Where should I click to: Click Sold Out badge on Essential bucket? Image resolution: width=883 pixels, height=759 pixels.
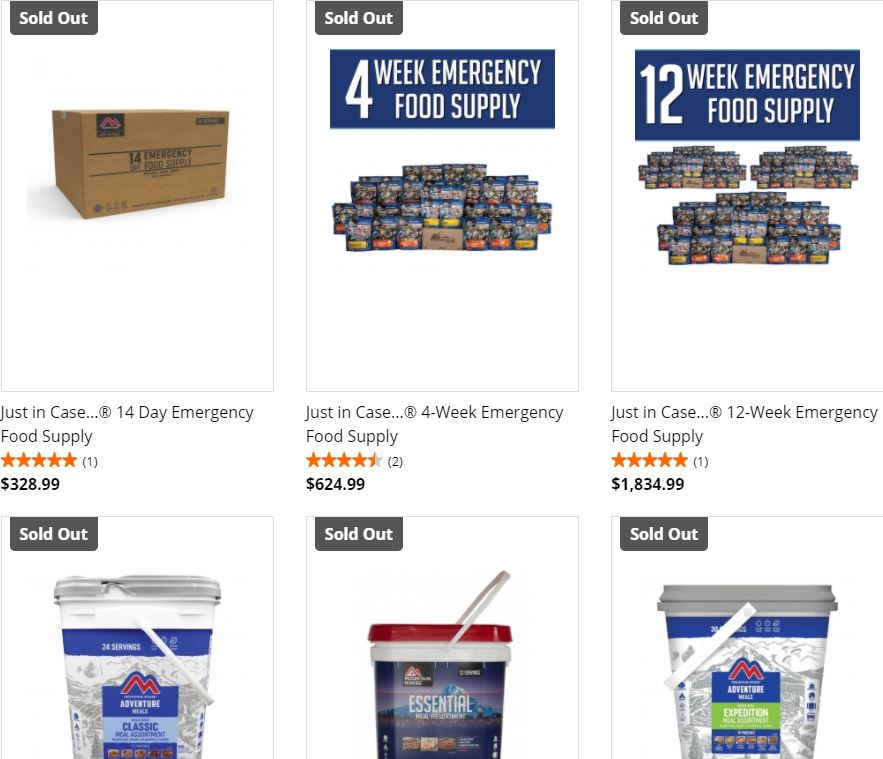tap(359, 534)
